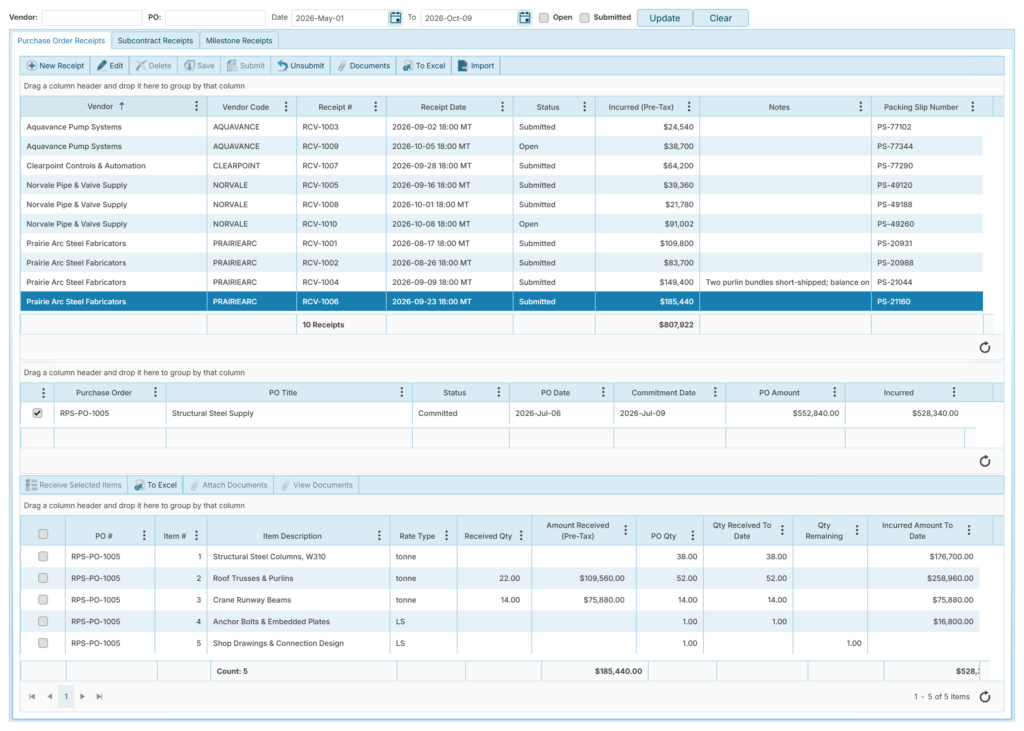Go to next page of items
The width and height of the screenshot is (1024, 731).
click(x=82, y=696)
